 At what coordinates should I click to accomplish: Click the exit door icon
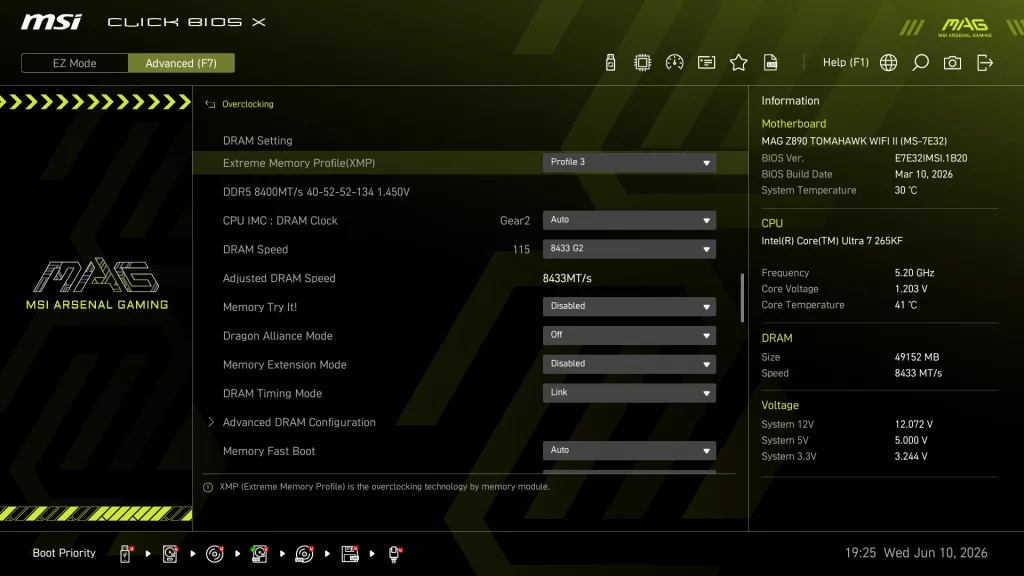984,63
